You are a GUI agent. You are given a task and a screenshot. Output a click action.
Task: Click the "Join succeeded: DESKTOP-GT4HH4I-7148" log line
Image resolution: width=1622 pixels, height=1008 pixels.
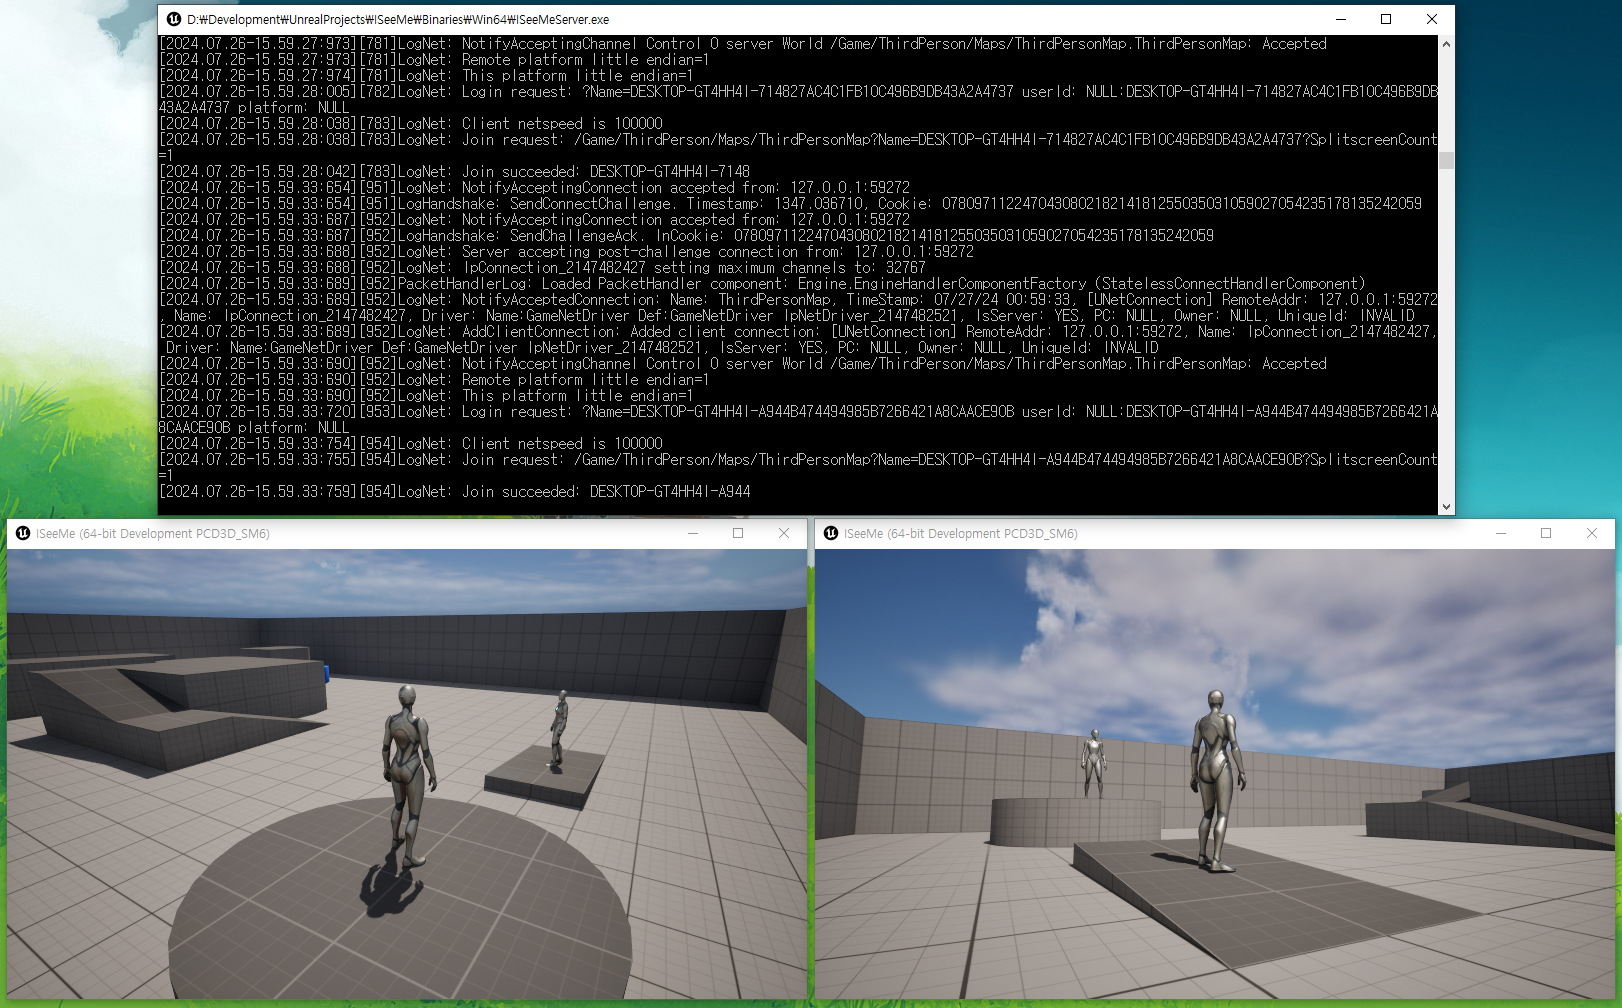pyautogui.click(x=455, y=172)
